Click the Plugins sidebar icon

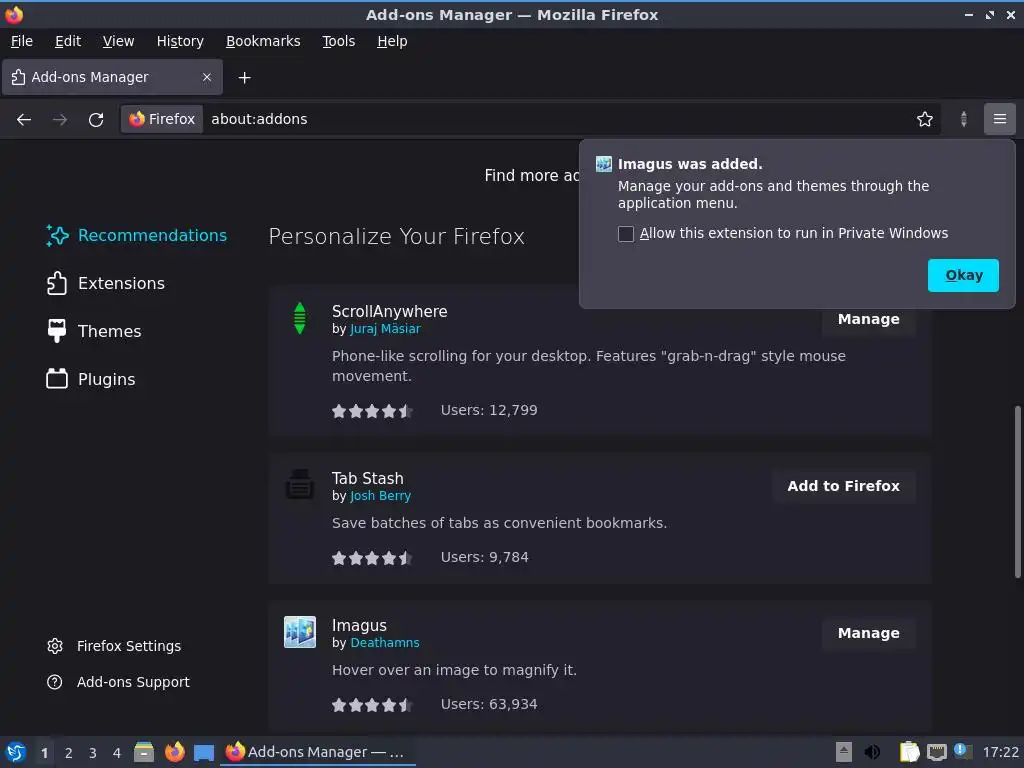pyautogui.click(x=57, y=379)
